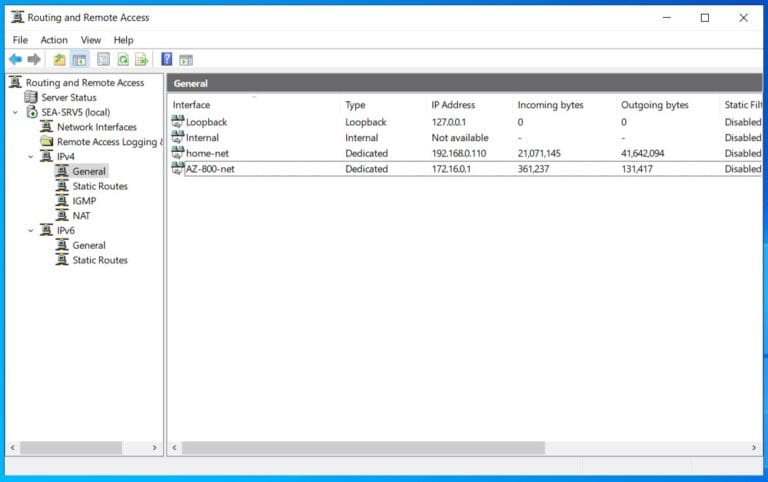This screenshot has width=768, height=482.
Task: Click the NAT node icon
Action: (62, 216)
